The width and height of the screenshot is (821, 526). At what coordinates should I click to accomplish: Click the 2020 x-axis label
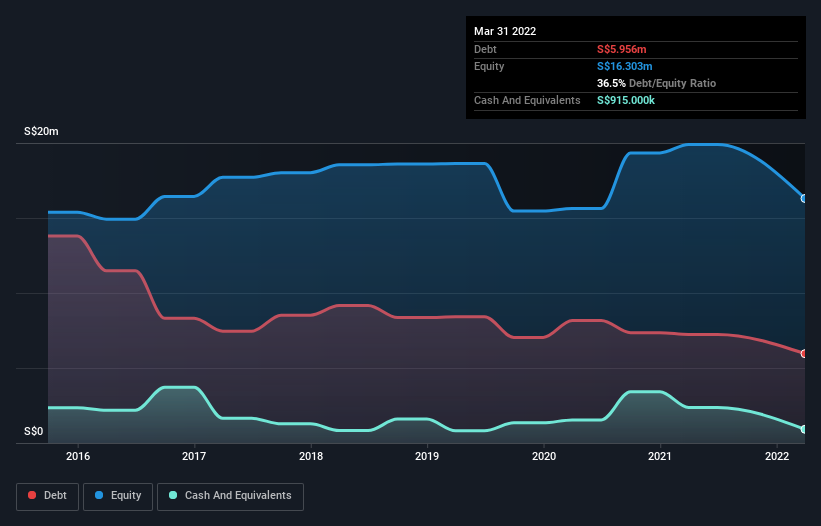544,456
